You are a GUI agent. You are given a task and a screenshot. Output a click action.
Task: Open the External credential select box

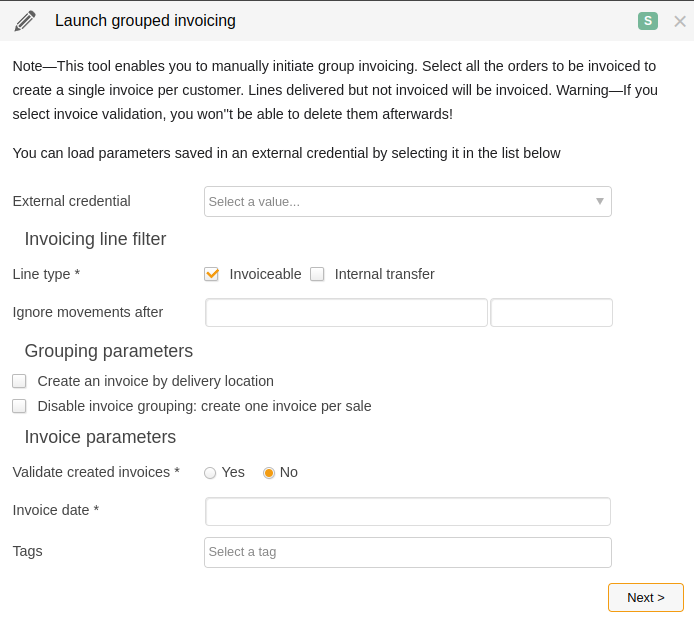[408, 202]
